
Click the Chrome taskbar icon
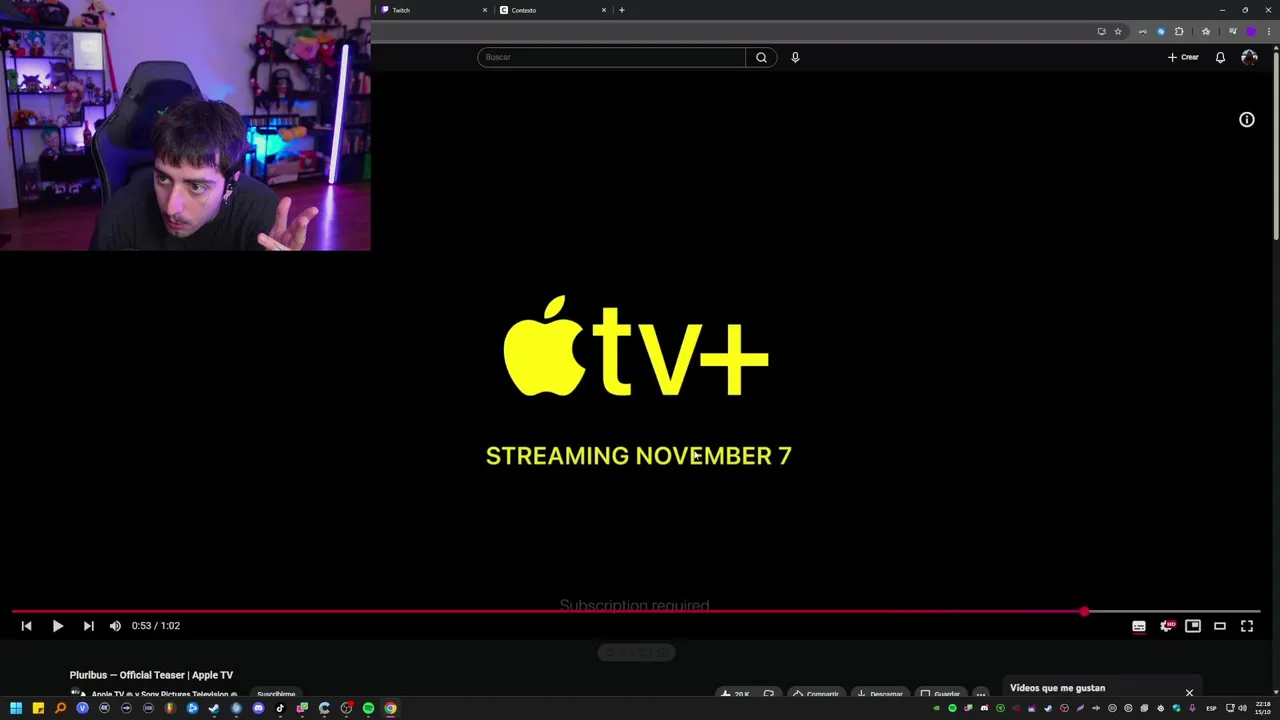[x=390, y=708]
